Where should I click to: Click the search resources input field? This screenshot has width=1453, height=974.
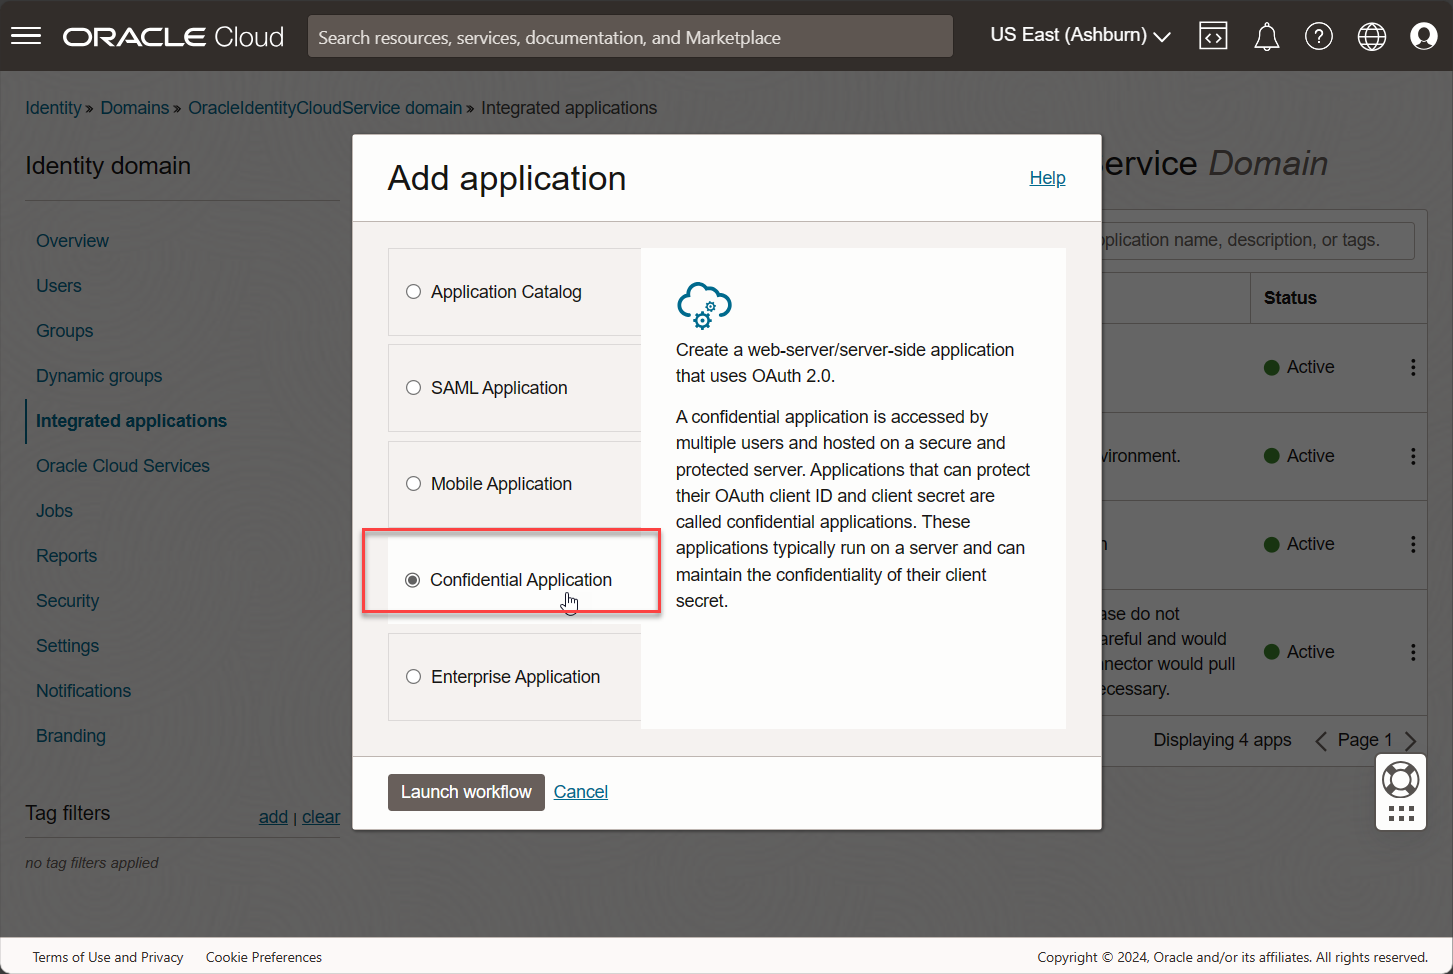point(630,36)
